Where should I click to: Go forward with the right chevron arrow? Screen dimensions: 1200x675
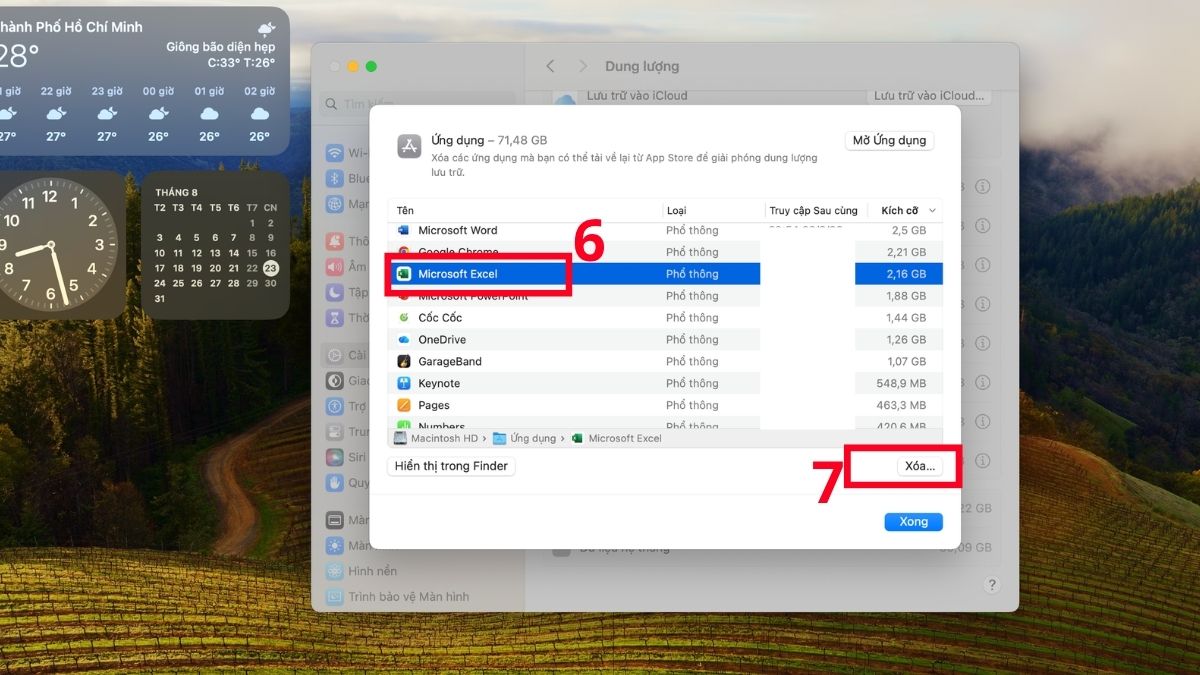581,66
